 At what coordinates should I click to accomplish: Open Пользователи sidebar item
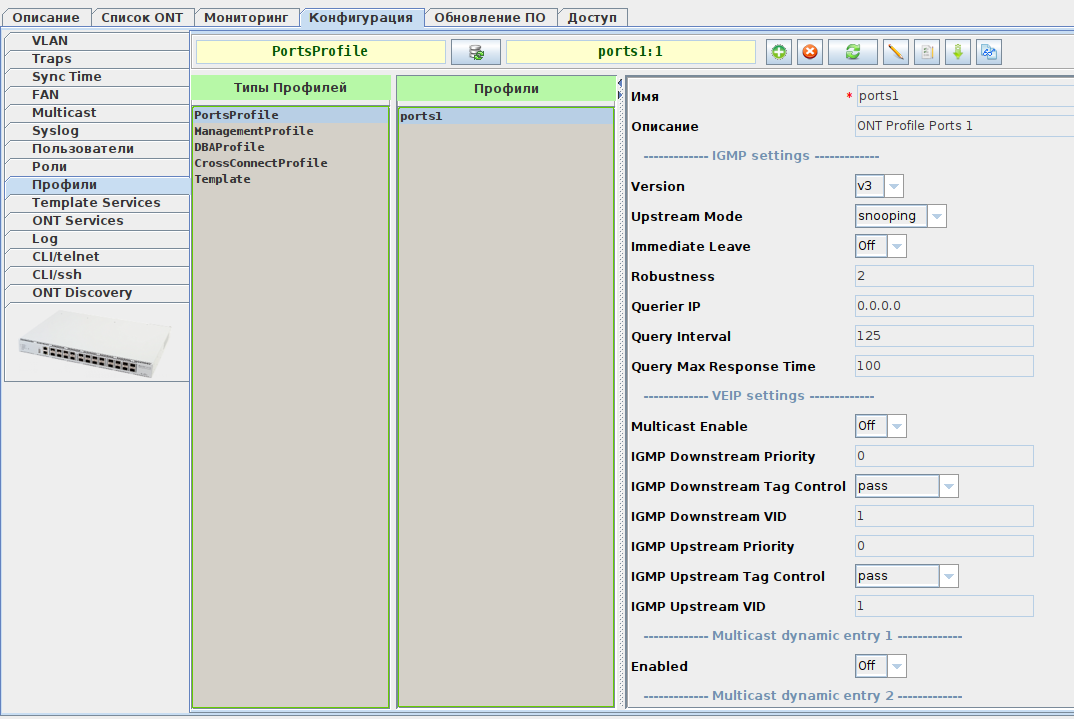coord(97,149)
